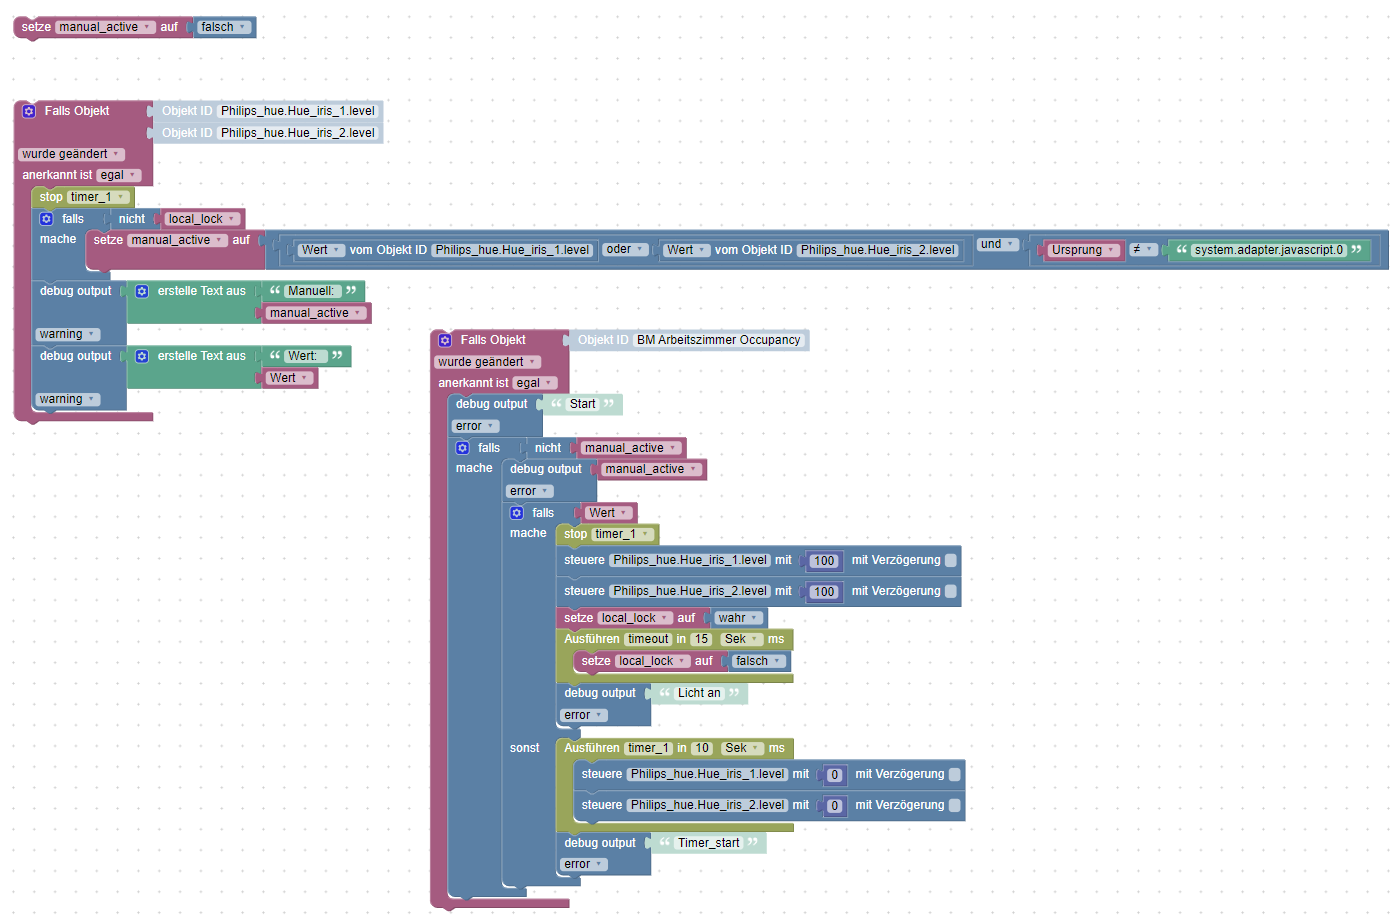Image resolution: width=1394 pixels, height=924 pixels.
Task: Open 'error' dropdown under 'Licht an' output
Action: 583,715
